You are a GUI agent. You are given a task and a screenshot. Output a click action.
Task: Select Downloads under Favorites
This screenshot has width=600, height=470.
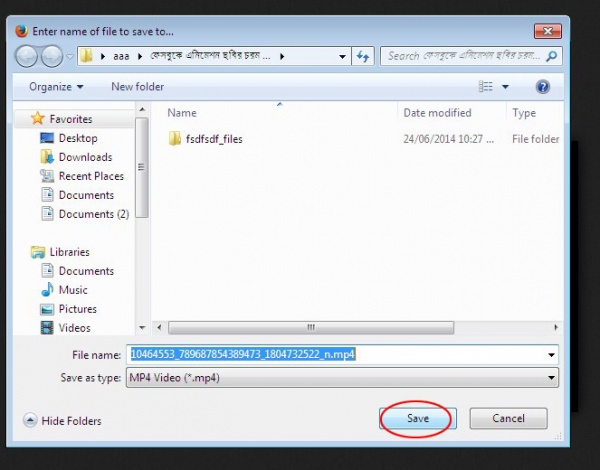85,157
